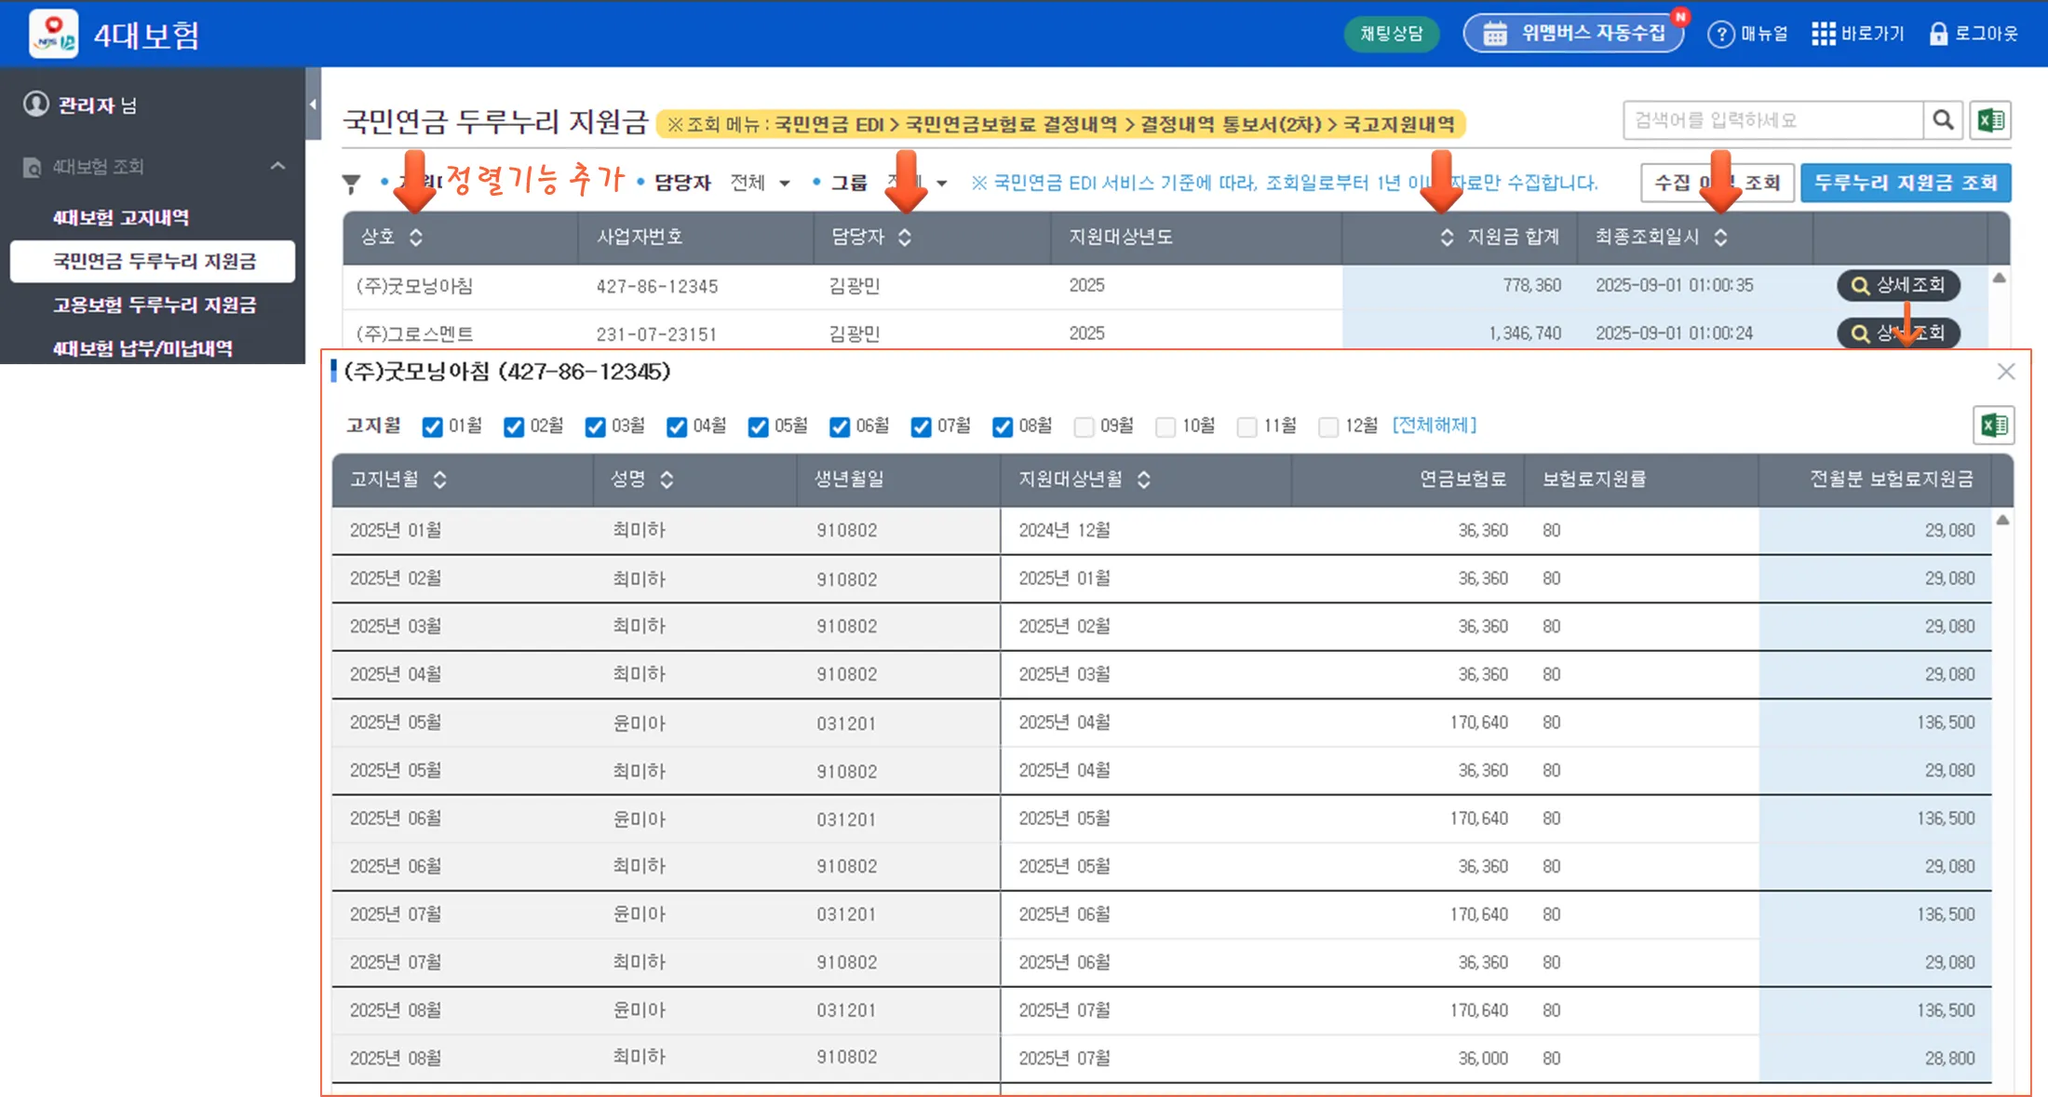Click the filter funnel icon
Image resolution: width=2048 pixels, height=1097 pixels.
(351, 183)
